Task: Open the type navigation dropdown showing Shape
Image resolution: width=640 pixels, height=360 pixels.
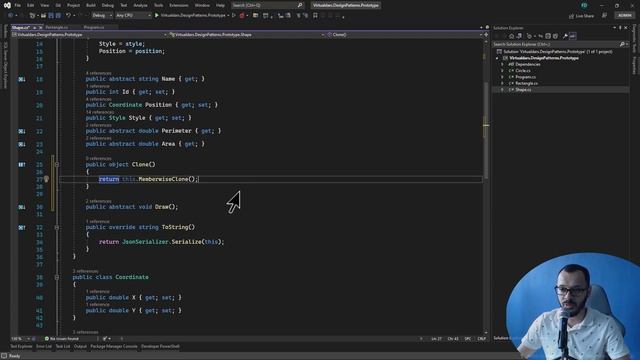Action: [247, 35]
